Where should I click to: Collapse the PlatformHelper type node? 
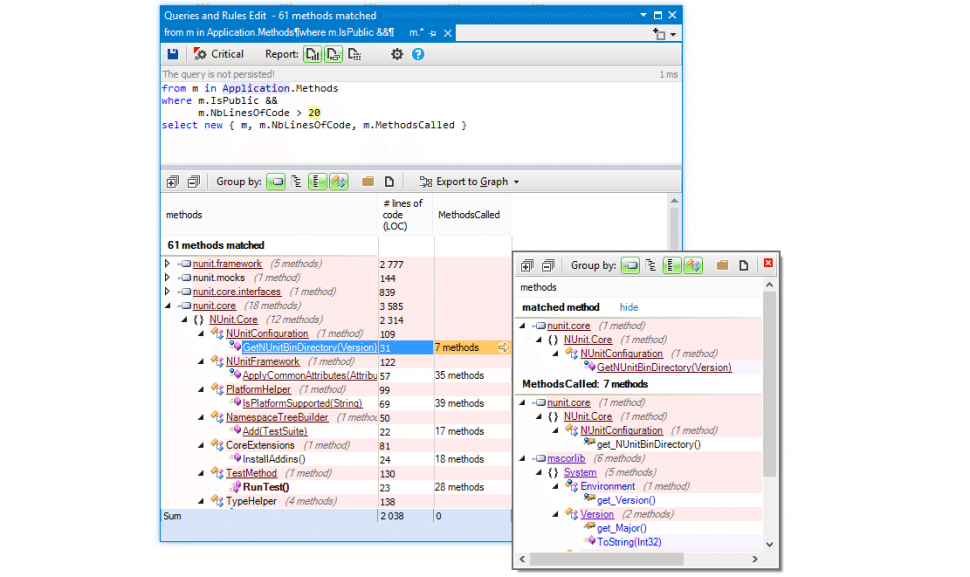click(x=201, y=390)
